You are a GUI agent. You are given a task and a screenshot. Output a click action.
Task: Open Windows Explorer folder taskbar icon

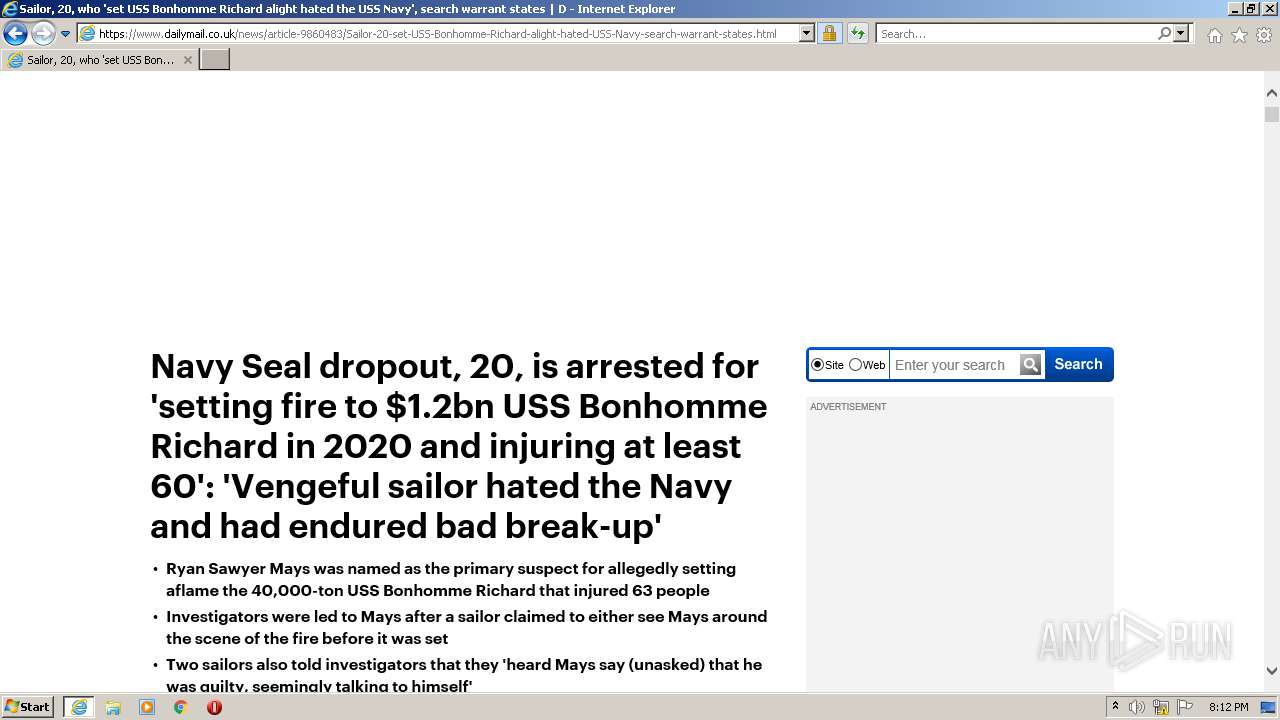113,707
